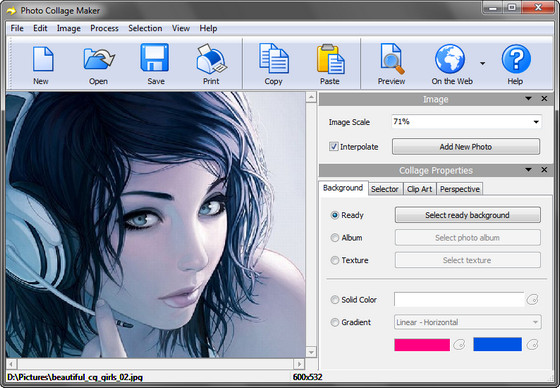Switch to the Clip Art tab

click(x=419, y=189)
